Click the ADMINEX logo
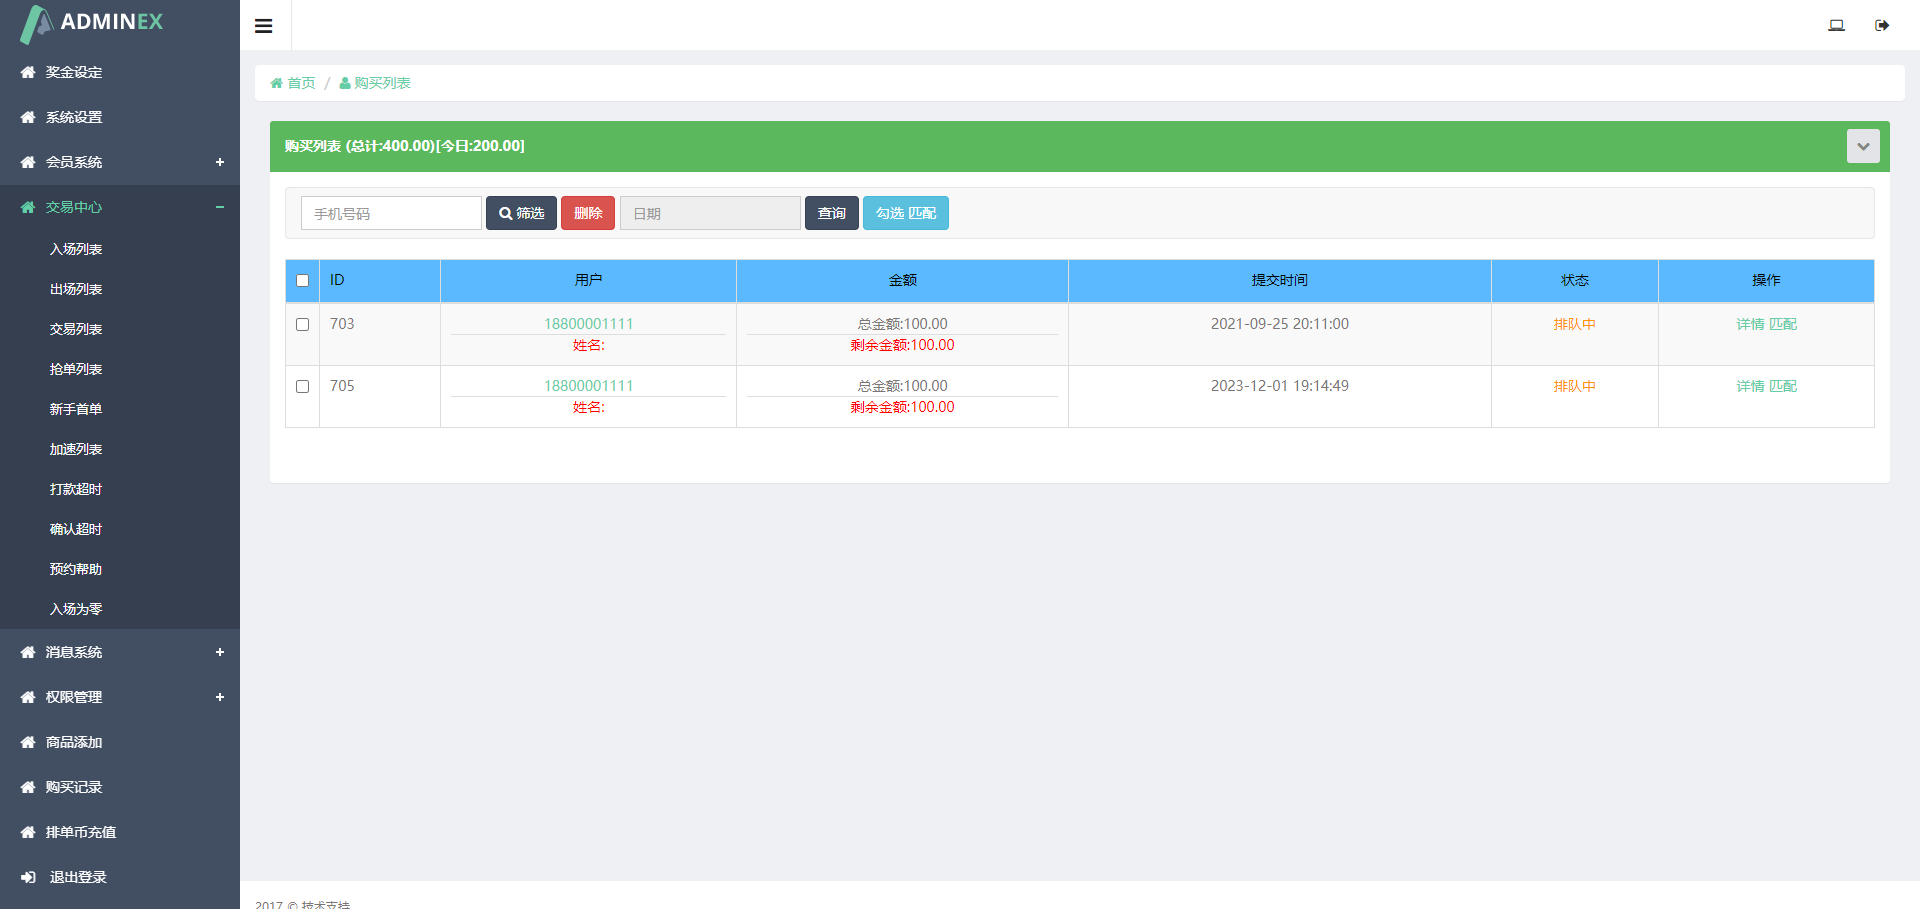This screenshot has width=1920, height=909. (92, 23)
